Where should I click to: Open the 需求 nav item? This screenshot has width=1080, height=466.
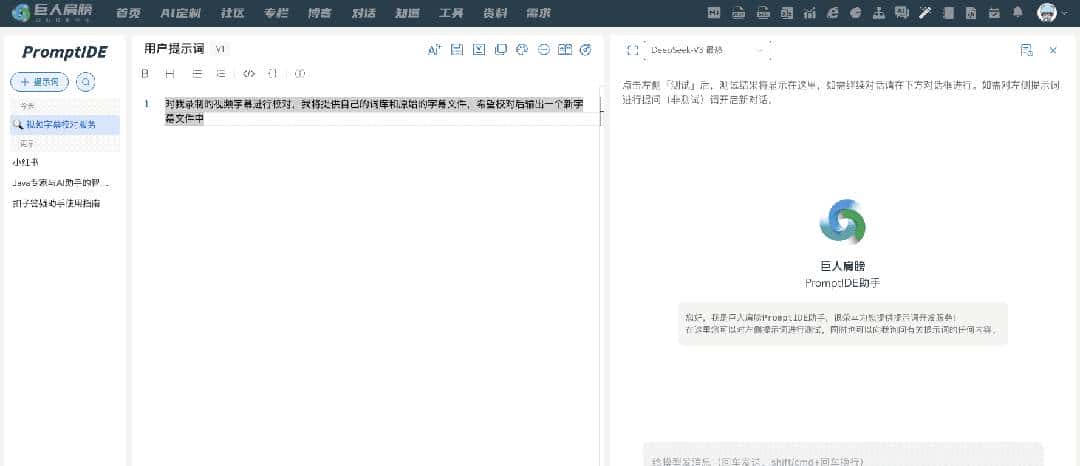[x=538, y=12]
